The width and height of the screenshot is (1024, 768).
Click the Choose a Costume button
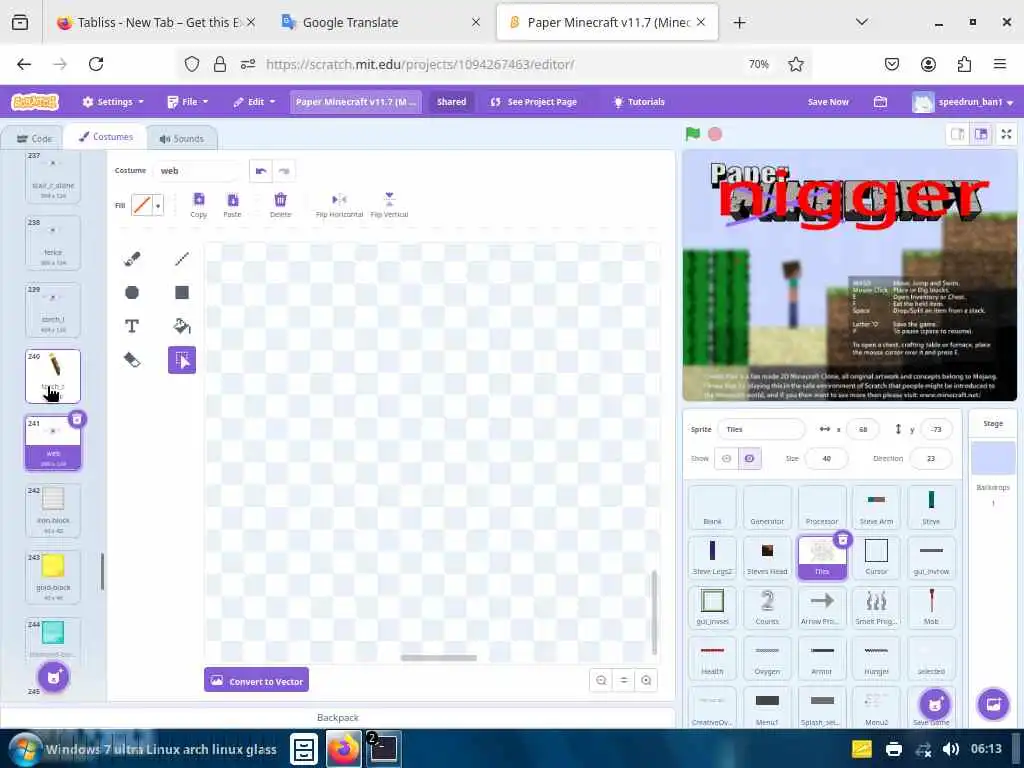[x=54, y=677]
